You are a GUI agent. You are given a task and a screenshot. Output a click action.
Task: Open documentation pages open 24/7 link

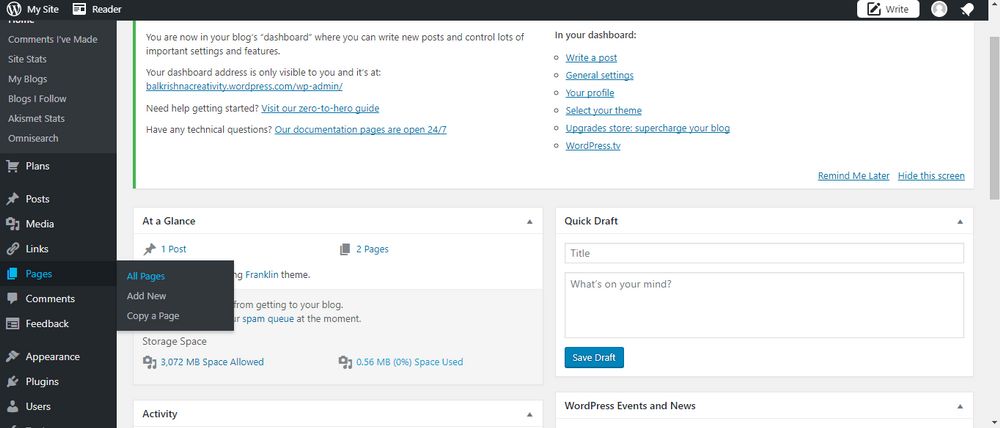point(360,129)
